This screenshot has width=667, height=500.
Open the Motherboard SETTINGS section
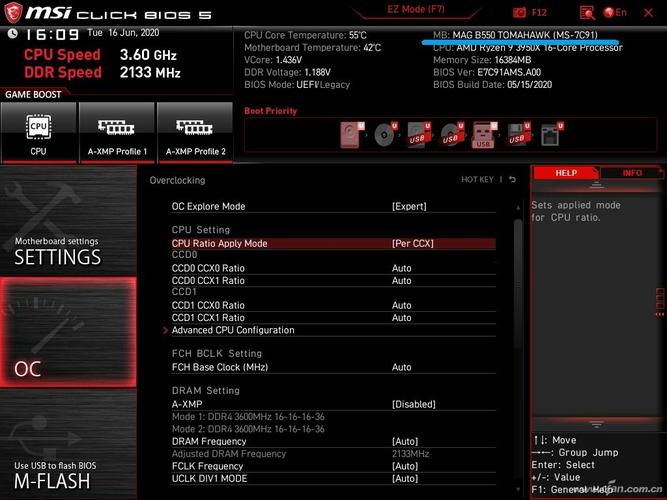(68, 221)
